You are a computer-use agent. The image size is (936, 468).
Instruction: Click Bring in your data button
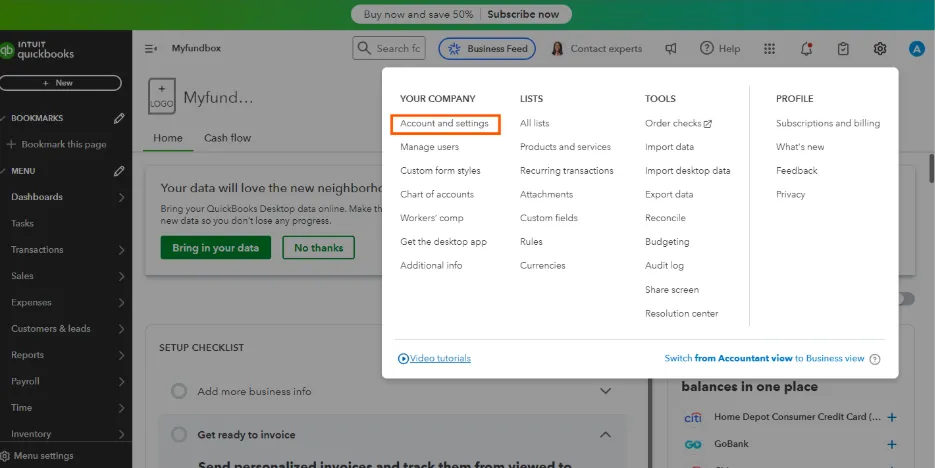coord(215,248)
